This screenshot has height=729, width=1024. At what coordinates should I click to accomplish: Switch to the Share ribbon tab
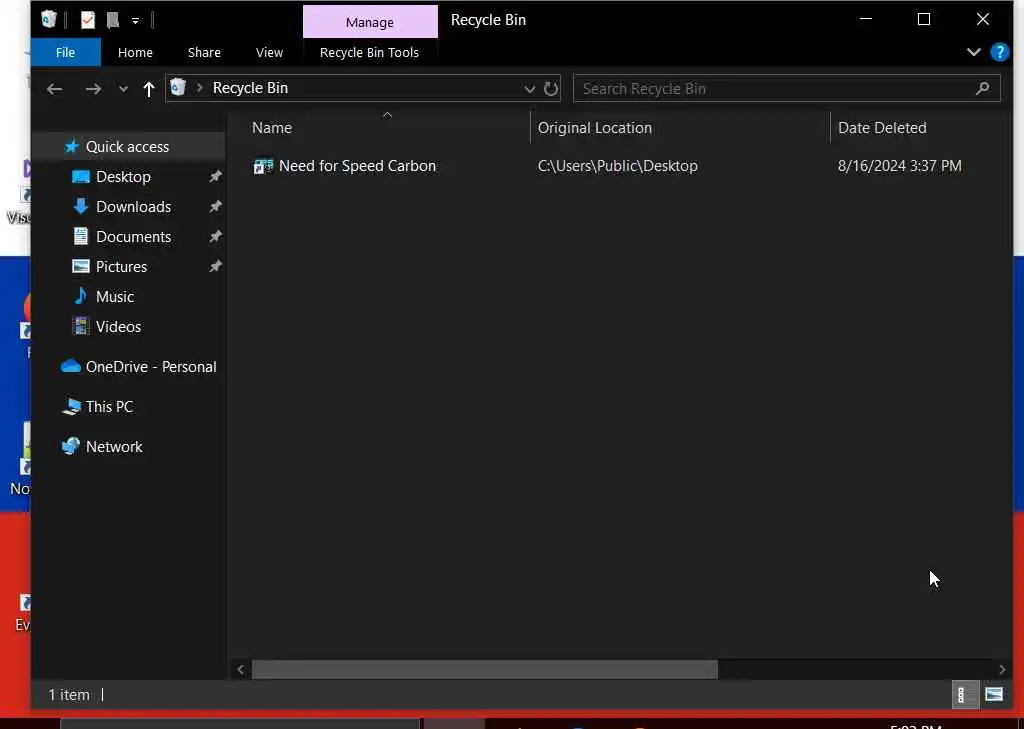pos(204,52)
